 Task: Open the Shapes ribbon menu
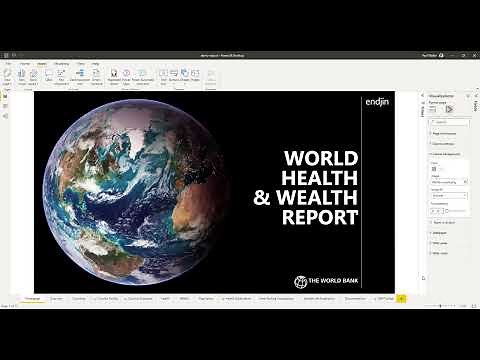click(x=184, y=77)
